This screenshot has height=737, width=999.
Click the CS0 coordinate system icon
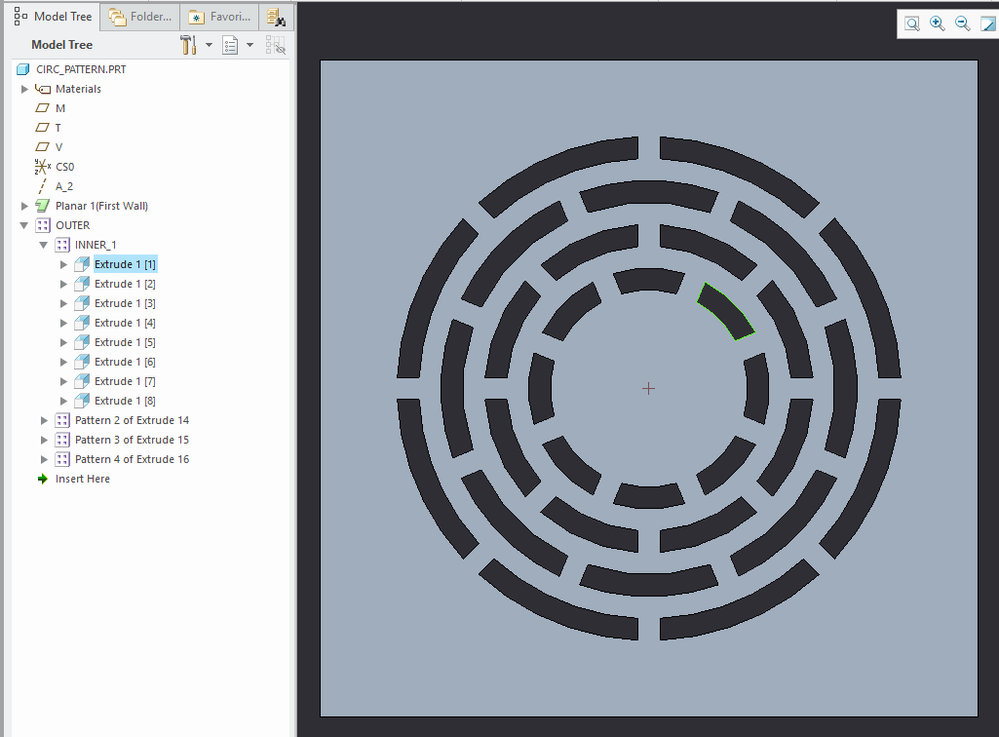(43, 166)
